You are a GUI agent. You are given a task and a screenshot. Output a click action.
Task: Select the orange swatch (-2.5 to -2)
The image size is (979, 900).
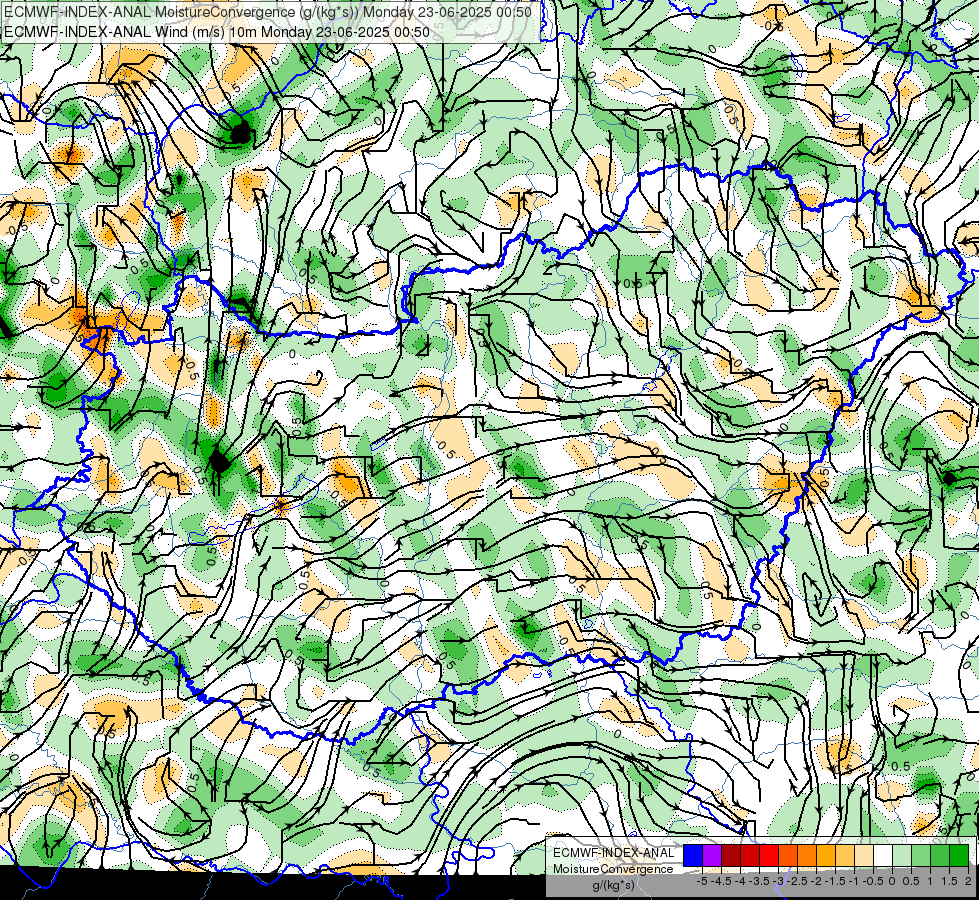coord(807,855)
